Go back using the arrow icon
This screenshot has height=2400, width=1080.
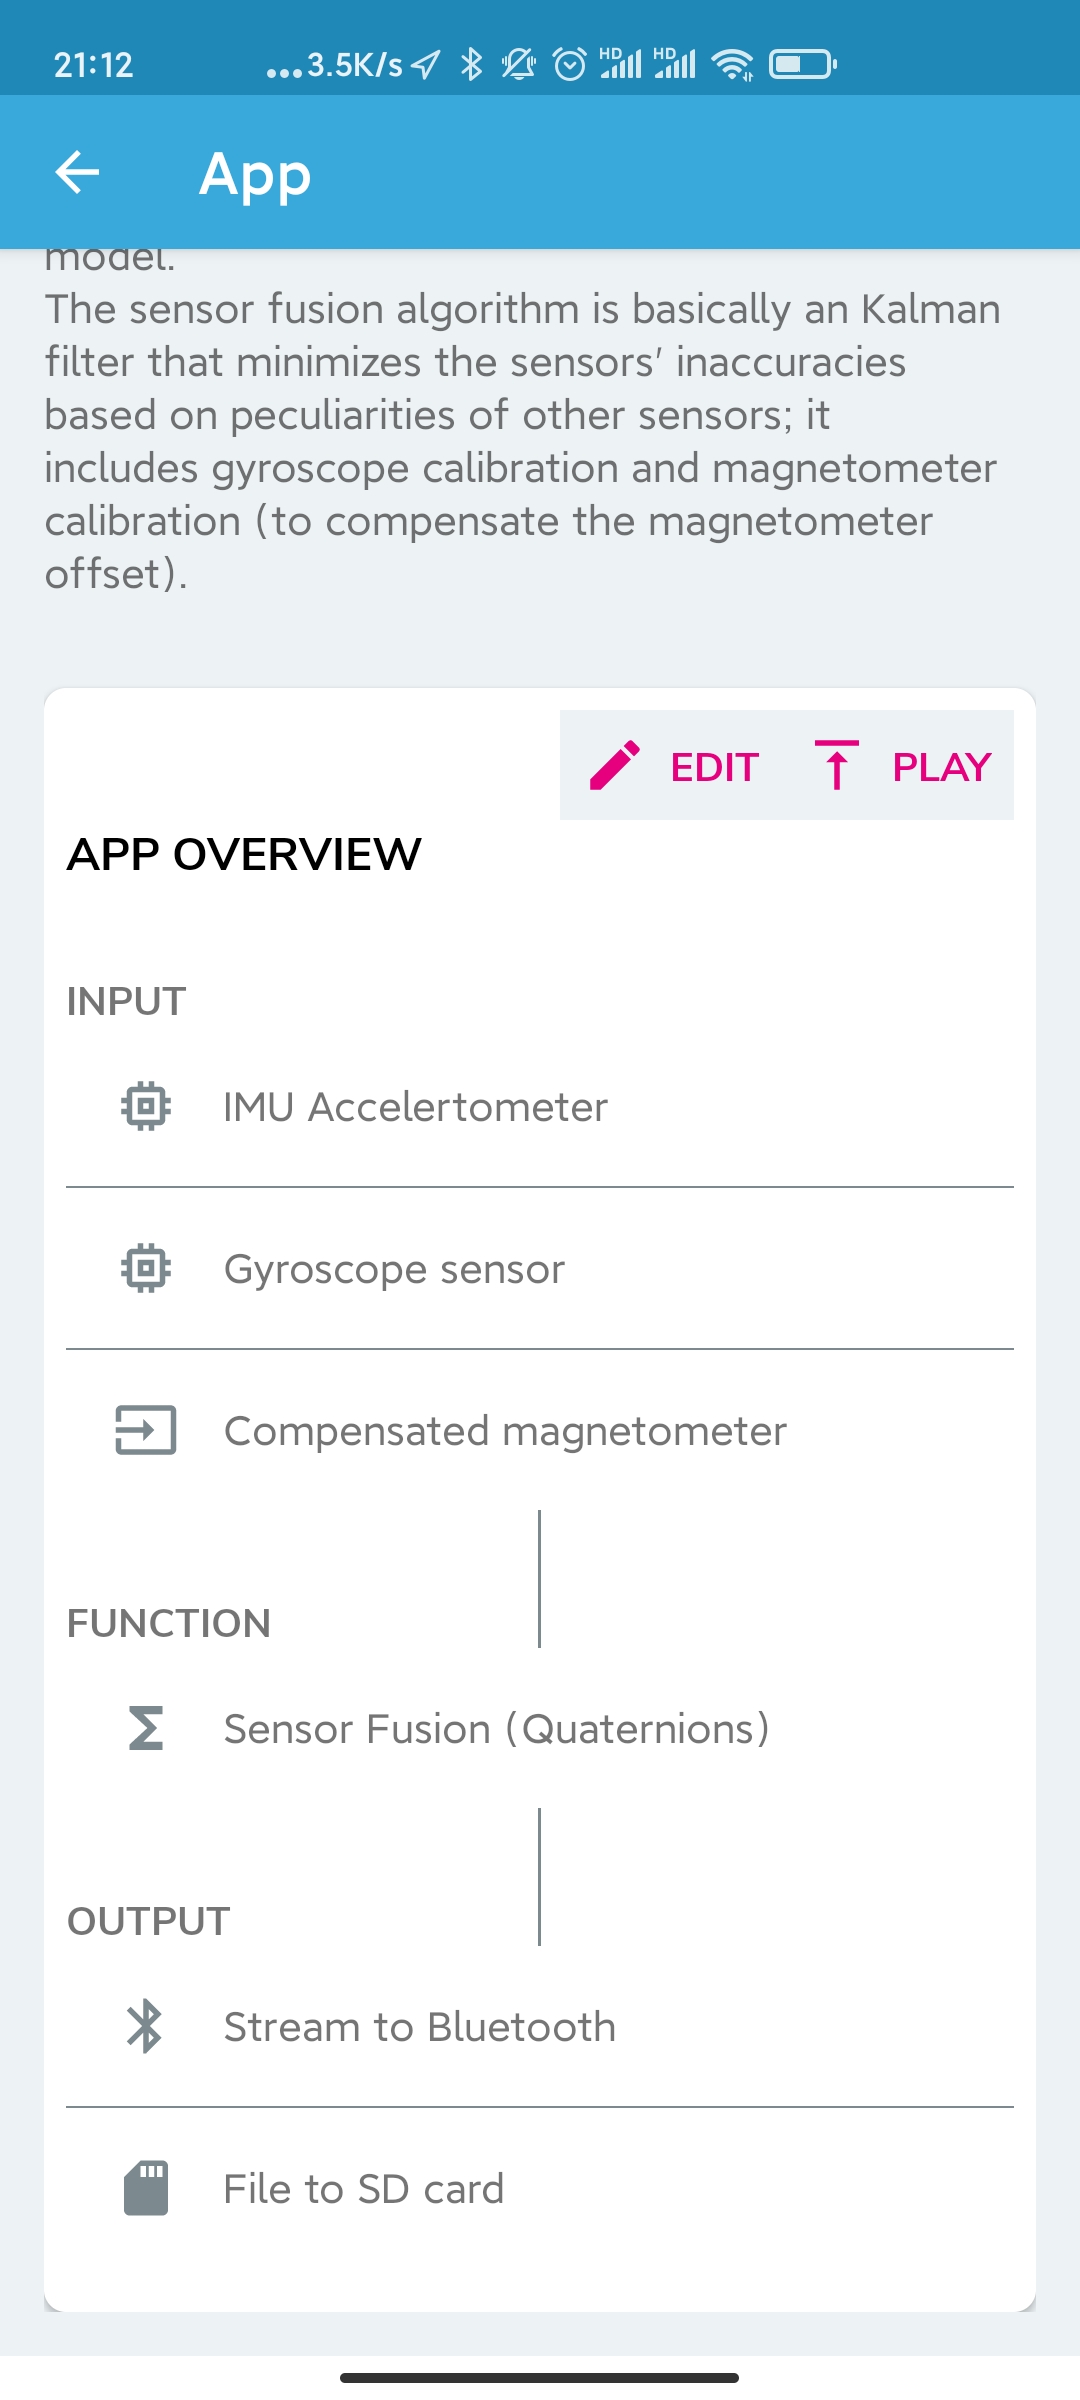coord(77,172)
